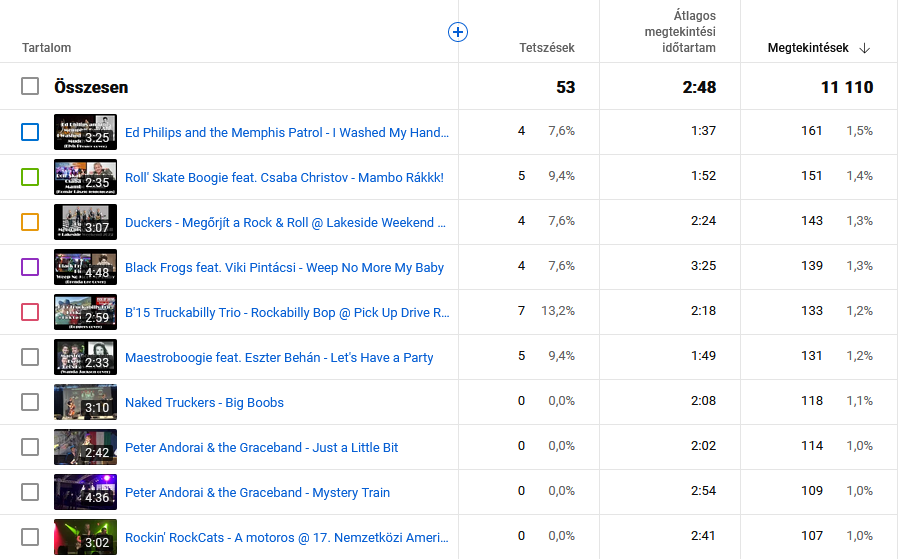Click the blue plus add-metric icon
898x559 pixels.
[458, 32]
